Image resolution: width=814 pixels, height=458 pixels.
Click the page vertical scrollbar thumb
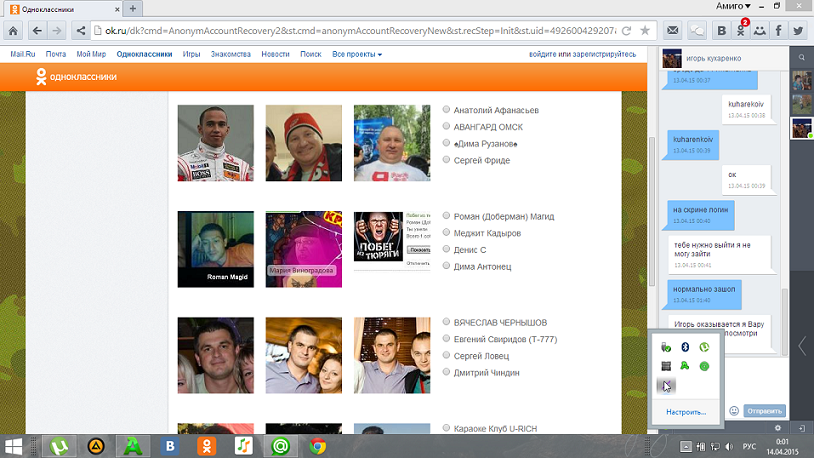(652, 210)
